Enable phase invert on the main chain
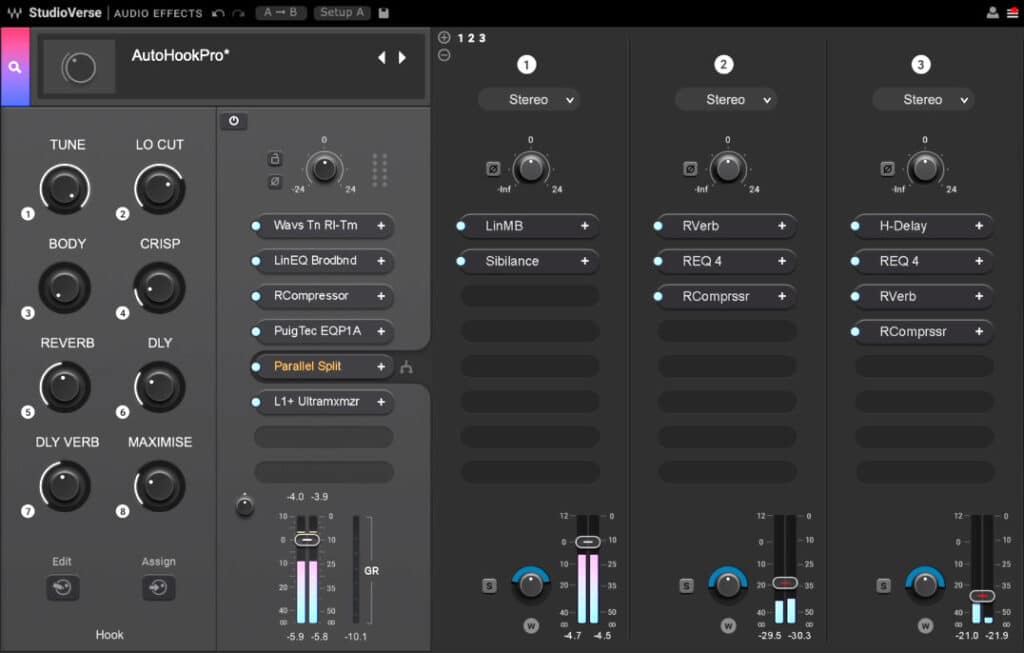Screen dimensions: 1024x653 coord(275,180)
